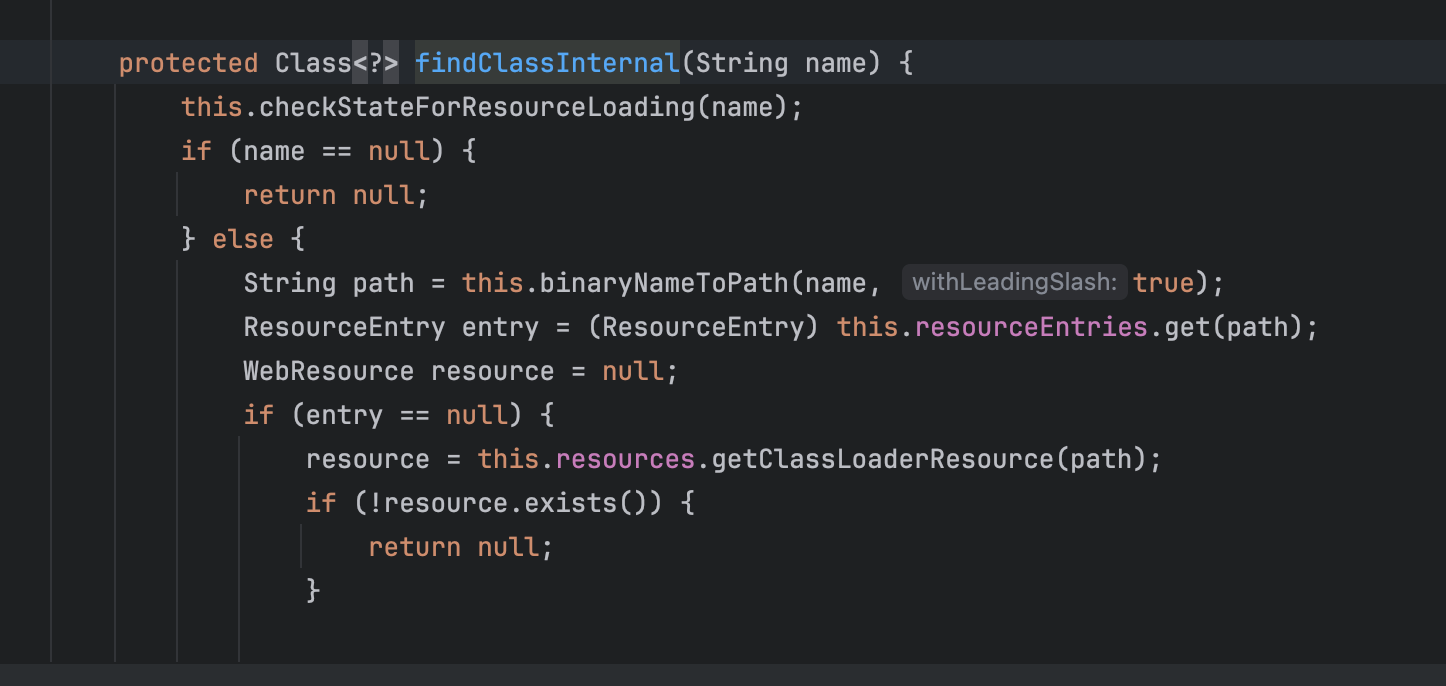This screenshot has width=1446, height=686.
Task: Click the name == null condition
Action: [x=337, y=151]
